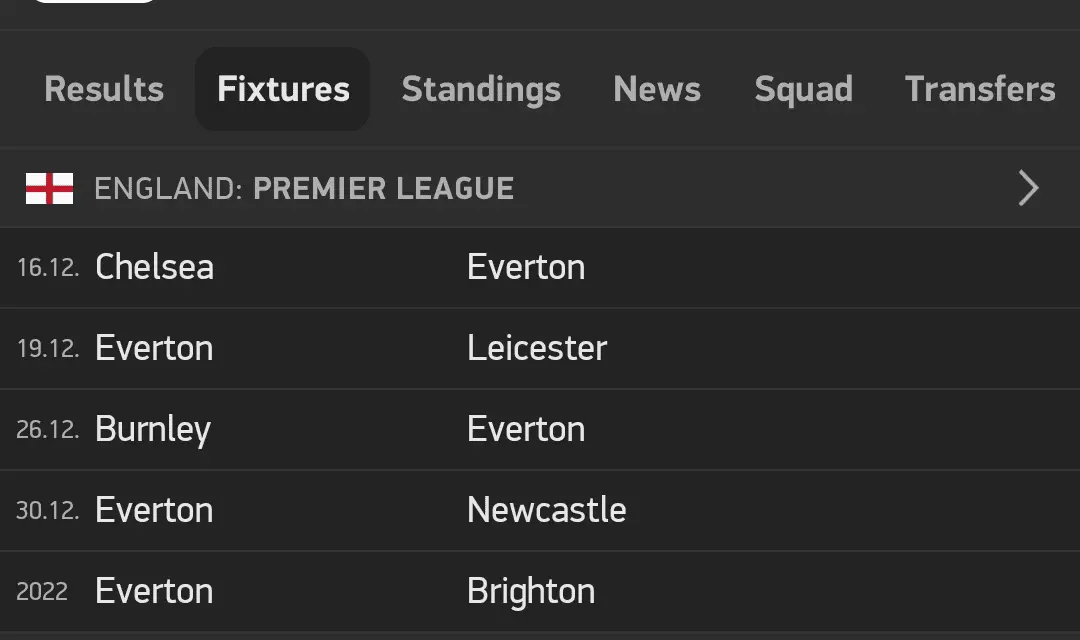Open the Standings tab
The height and width of the screenshot is (640, 1080).
point(481,89)
